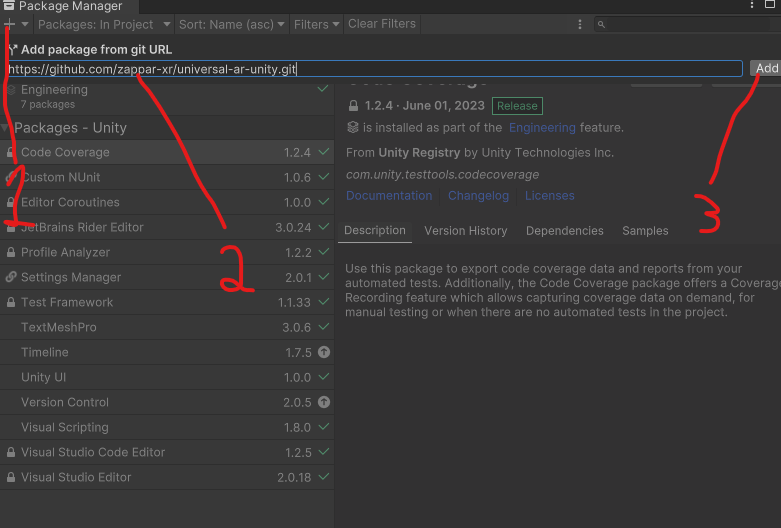Screen dimensions: 781x528
Task: Switch to the Samples tab
Action: tap(645, 231)
